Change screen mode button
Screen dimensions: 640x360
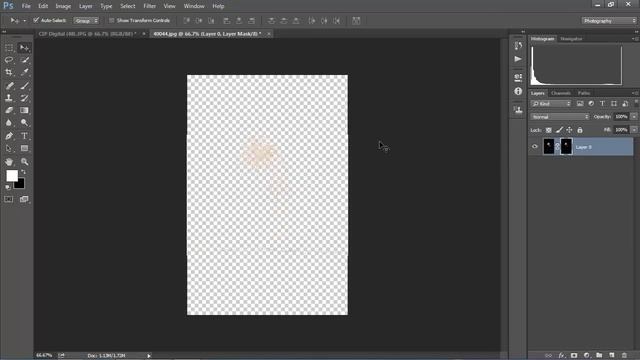[x=24, y=199]
